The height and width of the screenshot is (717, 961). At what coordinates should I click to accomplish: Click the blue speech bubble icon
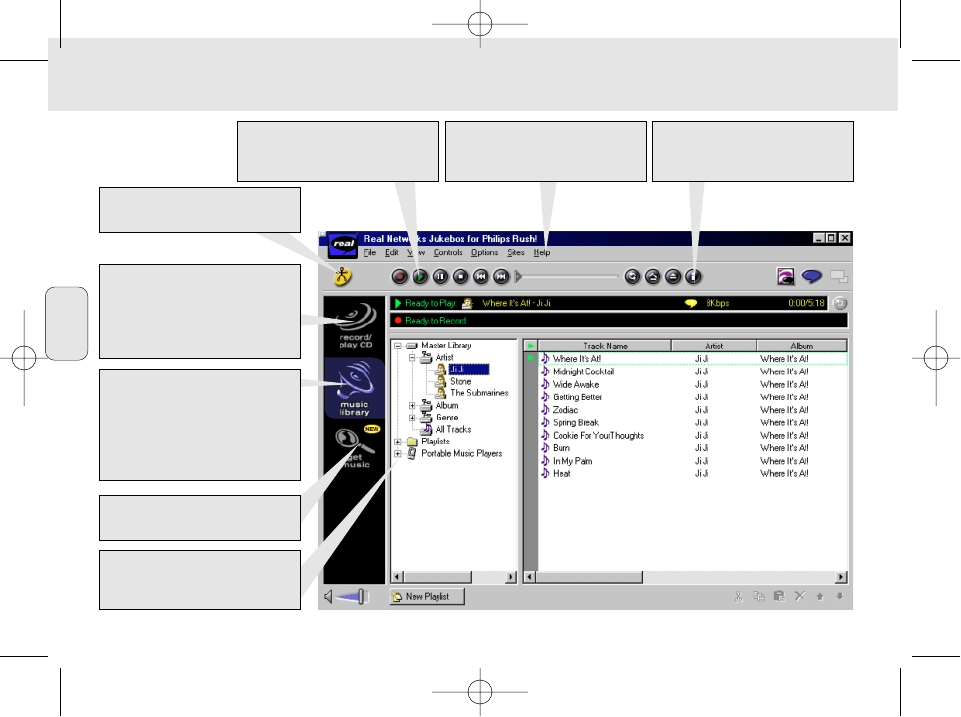point(811,276)
